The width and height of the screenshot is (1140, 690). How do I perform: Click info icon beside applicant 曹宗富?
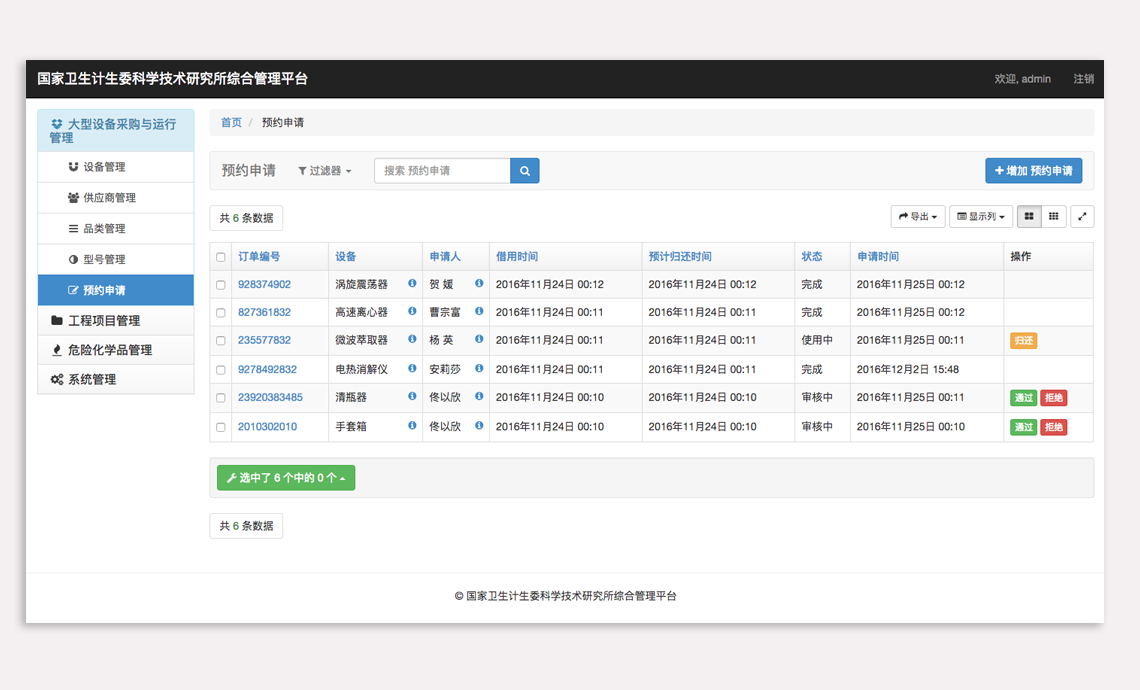(x=479, y=312)
